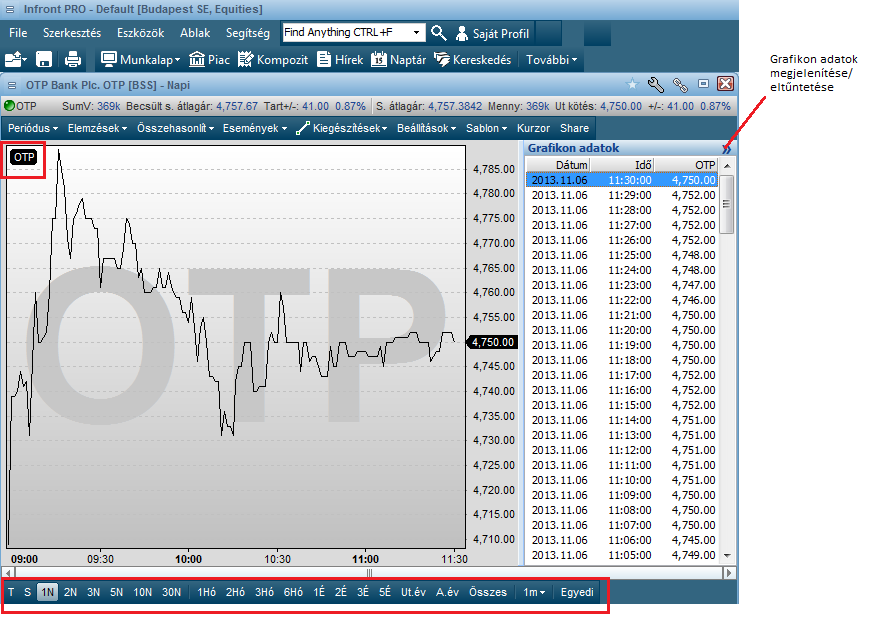This screenshot has width=870, height=631.
Task: Select the 5N period
Action: tap(117, 592)
